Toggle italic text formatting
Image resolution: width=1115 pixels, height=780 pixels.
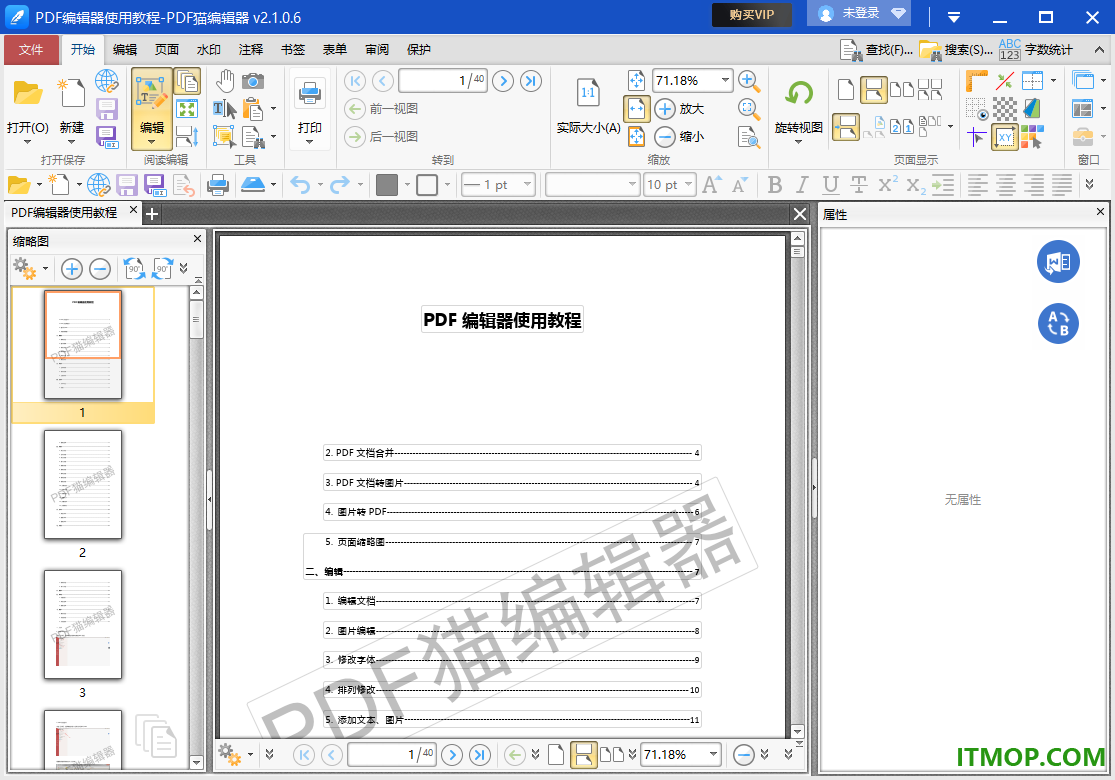(802, 185)
